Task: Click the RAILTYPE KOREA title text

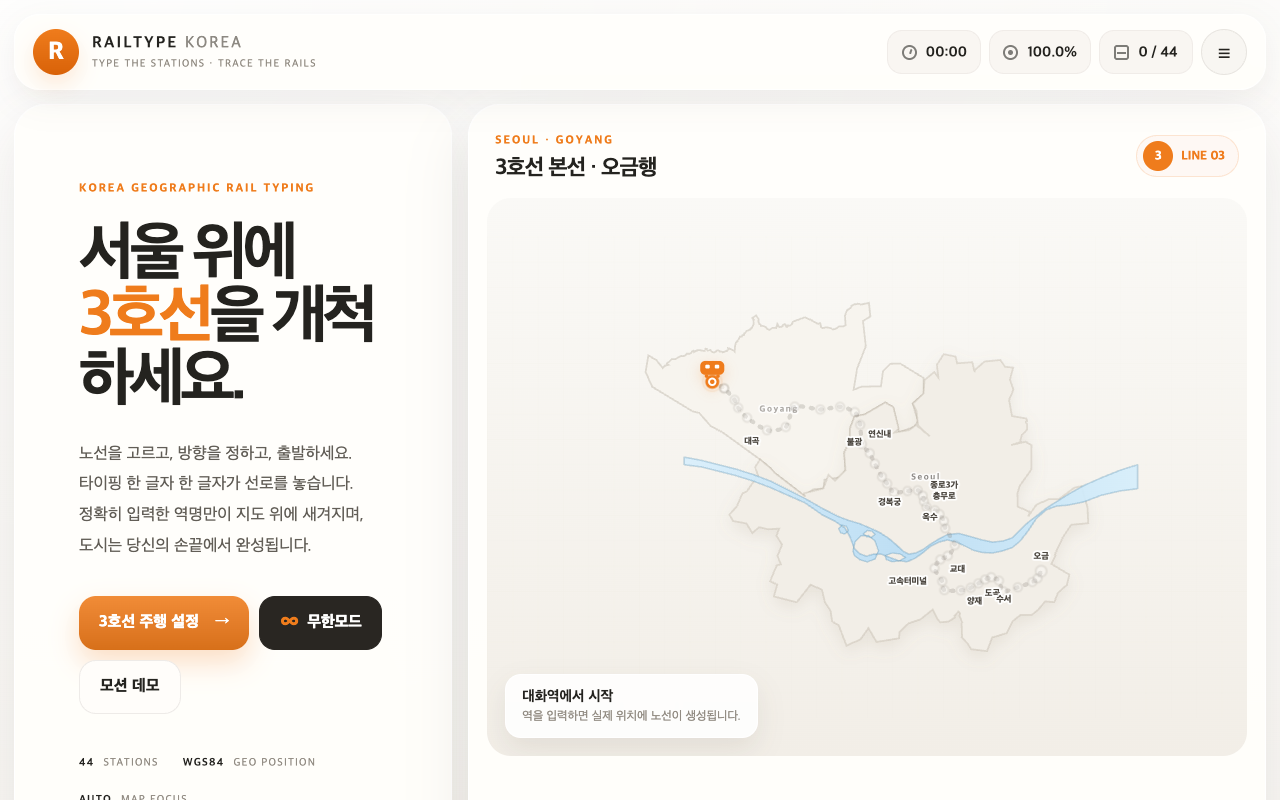Action: pos(167,42)
